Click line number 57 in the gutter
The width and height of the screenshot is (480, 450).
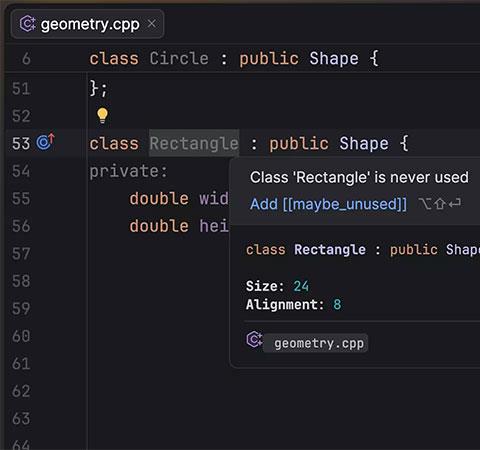[x=21, y=254]
